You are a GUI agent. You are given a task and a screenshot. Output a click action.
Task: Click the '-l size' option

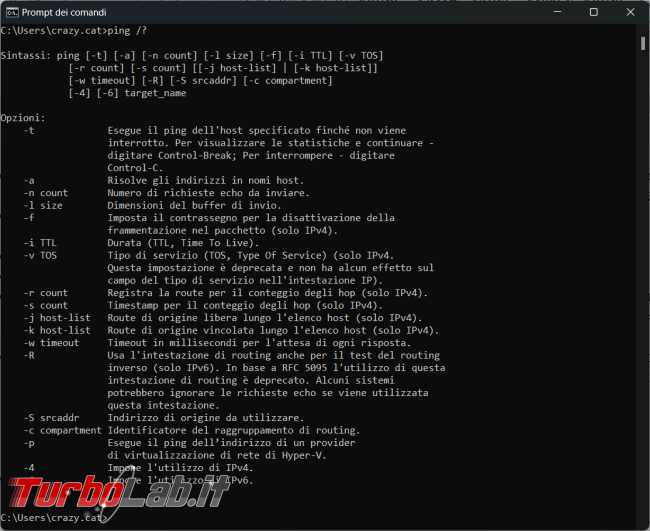pyautogui.click(x=43, y=205)
